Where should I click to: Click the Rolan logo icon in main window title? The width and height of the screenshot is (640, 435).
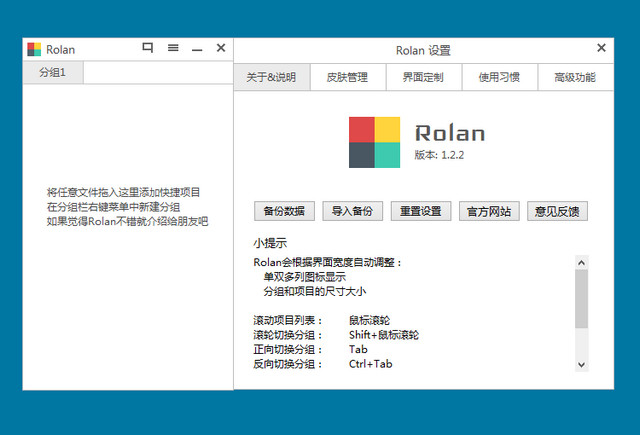pyautogui.click(x=34, y=49)
